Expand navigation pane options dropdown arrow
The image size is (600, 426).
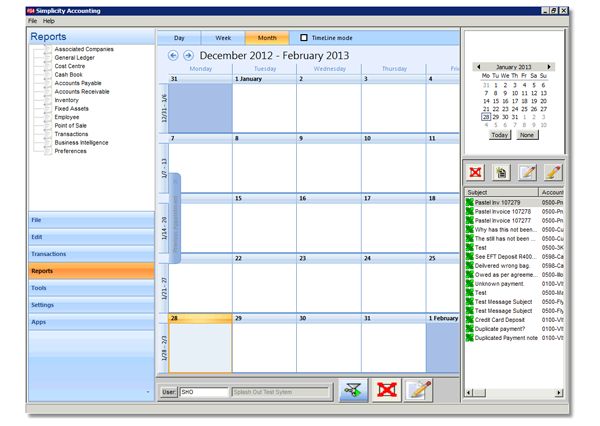148,392
